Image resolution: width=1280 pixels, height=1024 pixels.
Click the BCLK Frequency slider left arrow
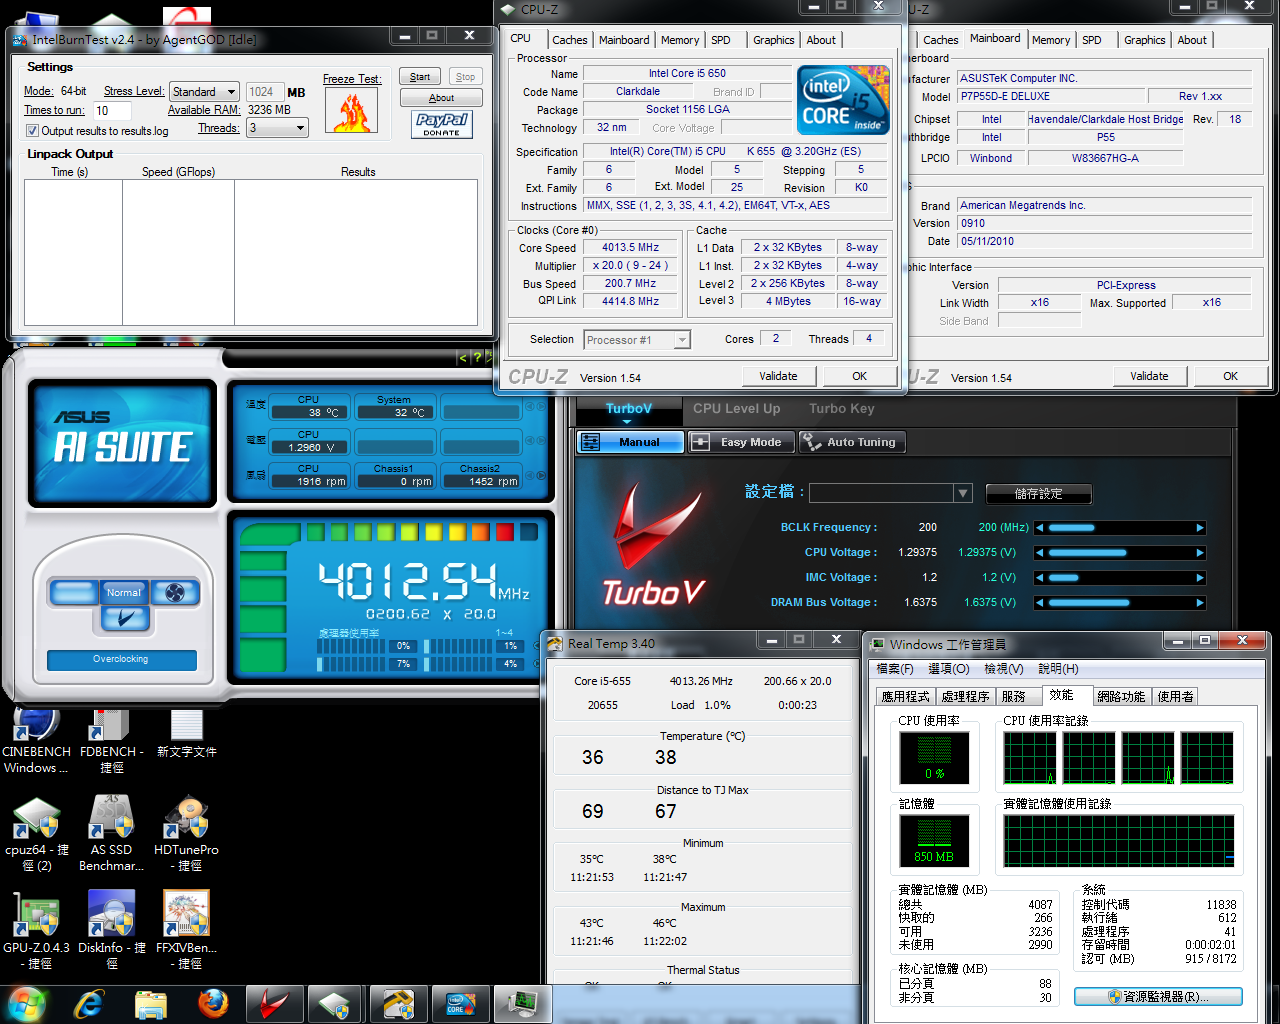(x=1040, y=528)
